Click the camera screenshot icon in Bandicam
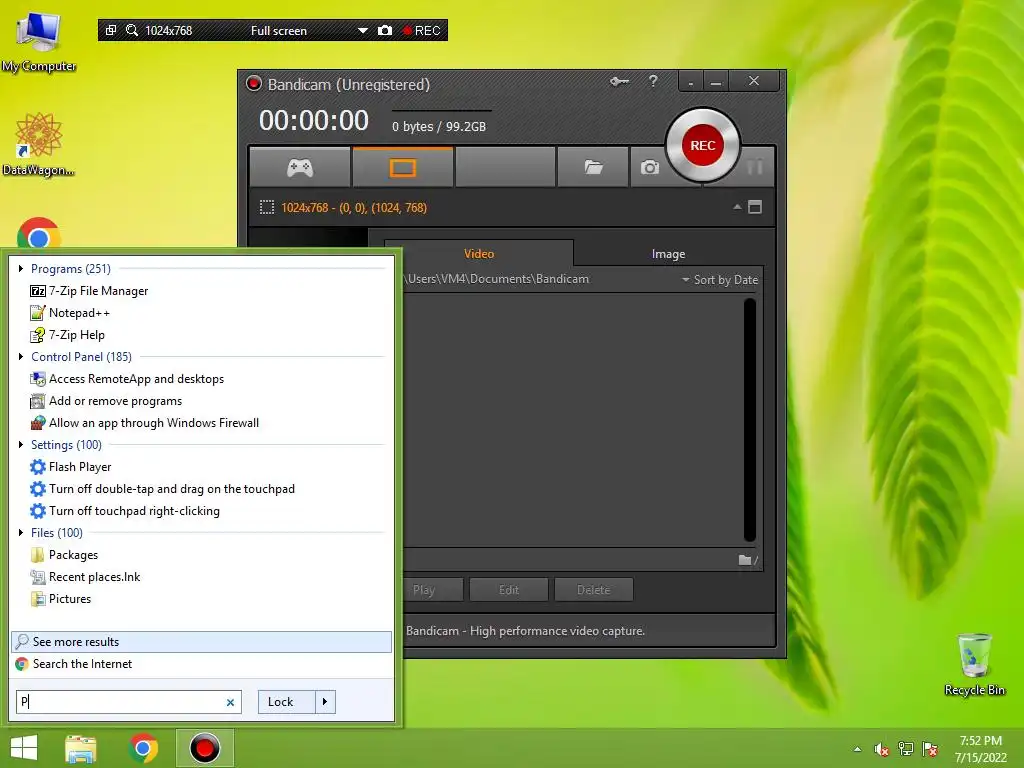Viewport: 1024px width, 768px height. [x=649, y=168]
